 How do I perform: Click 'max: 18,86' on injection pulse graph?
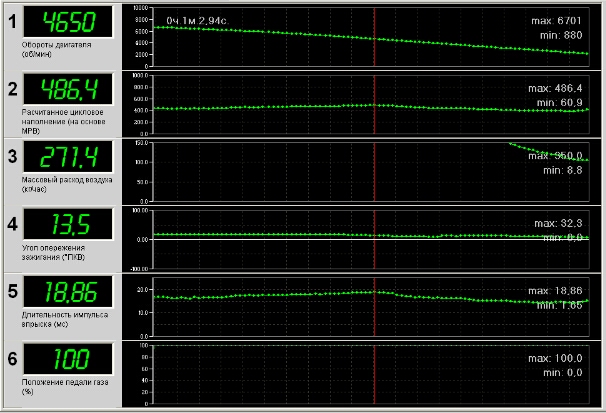click(555, 291)
